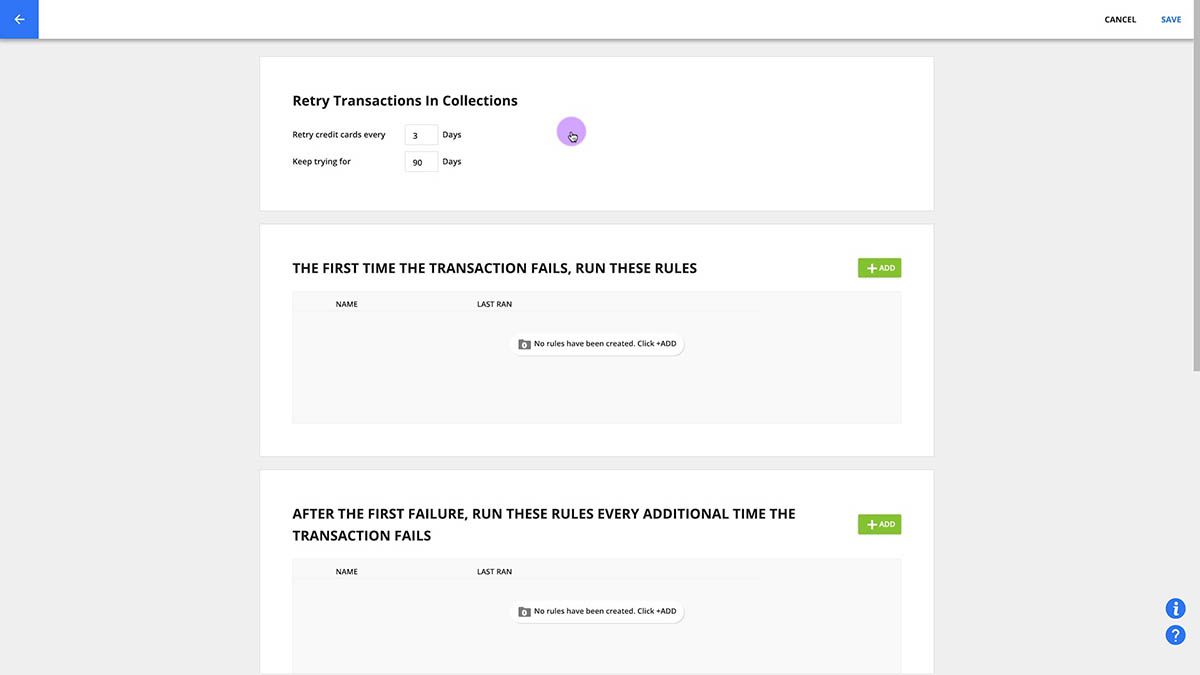The height and width of the screenshot is (675, 1200).
Task: Edit the retry credit cards every days field
Action: 421,135
